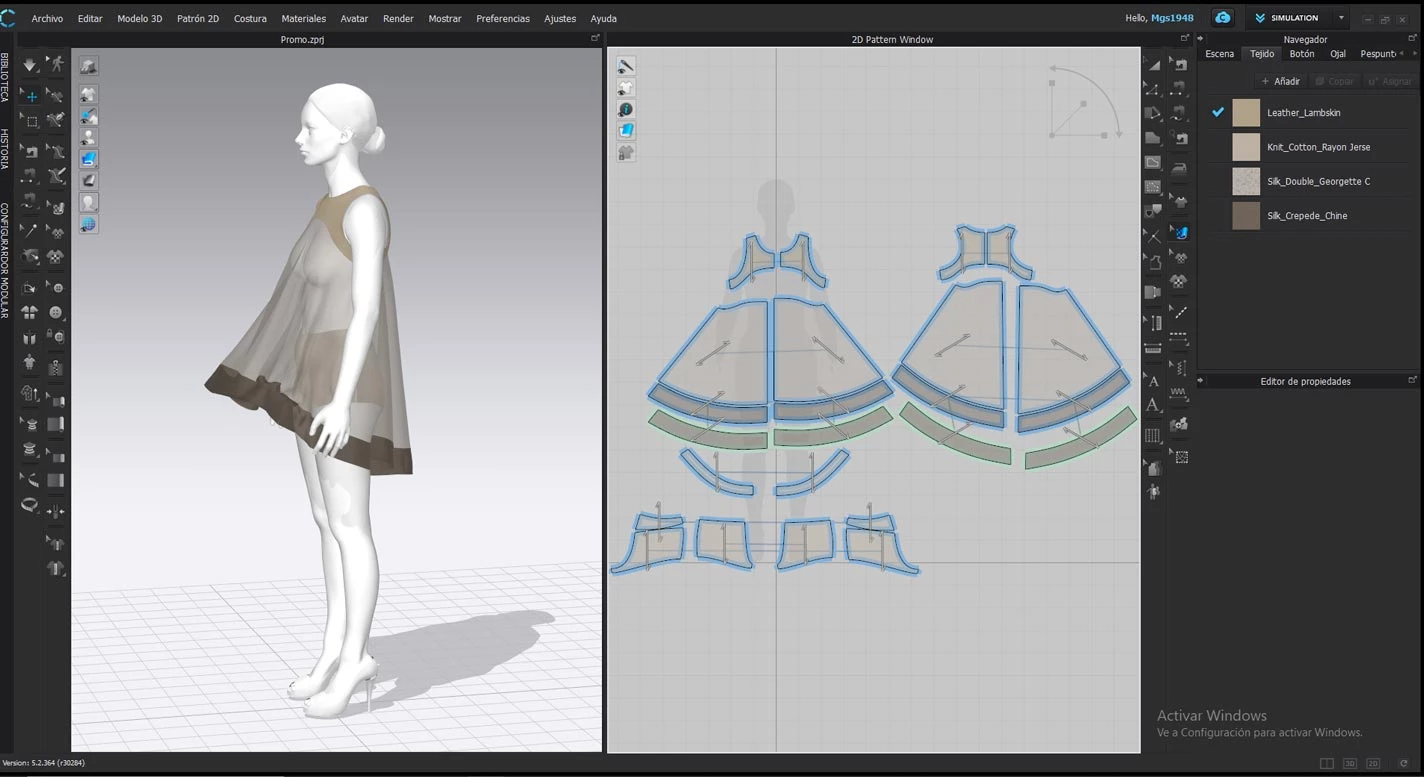Open the vertical BIBLIOTECA side panel
The width and height of the screenshot is (1424, 777).
[x=5, y=78]
